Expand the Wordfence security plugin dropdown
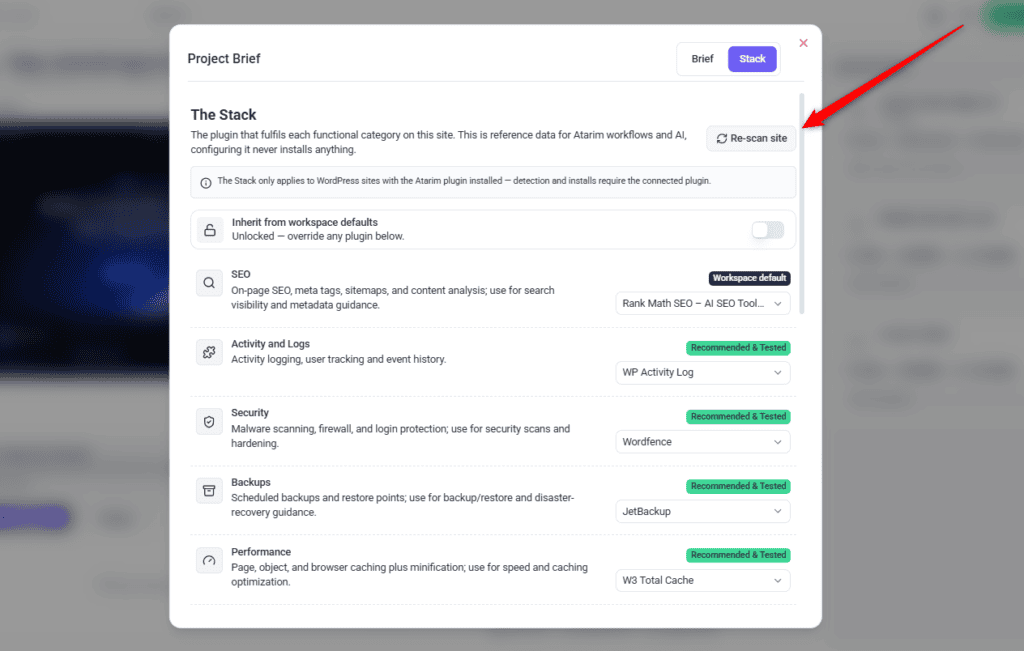This screenshot has height=651, width=1024. point(703,442)
